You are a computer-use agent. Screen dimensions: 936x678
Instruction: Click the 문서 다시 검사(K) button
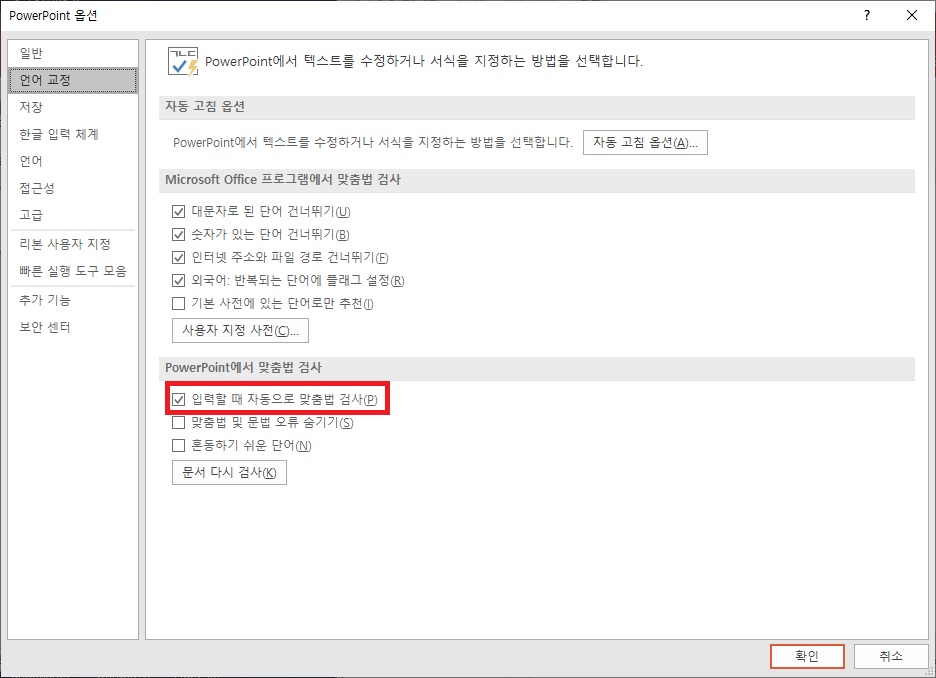[x=229, y=473]
